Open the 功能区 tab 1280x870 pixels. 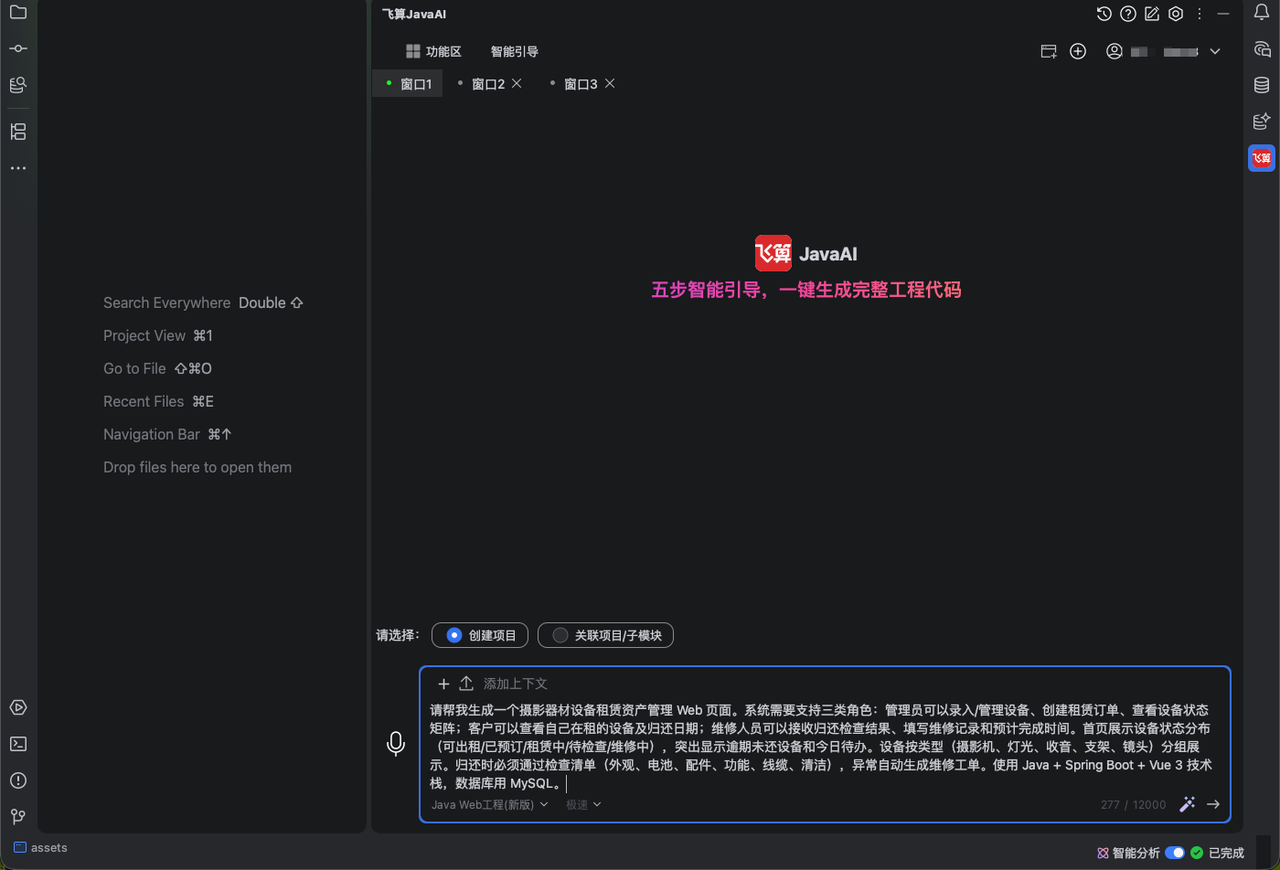(x=434, y=51)
